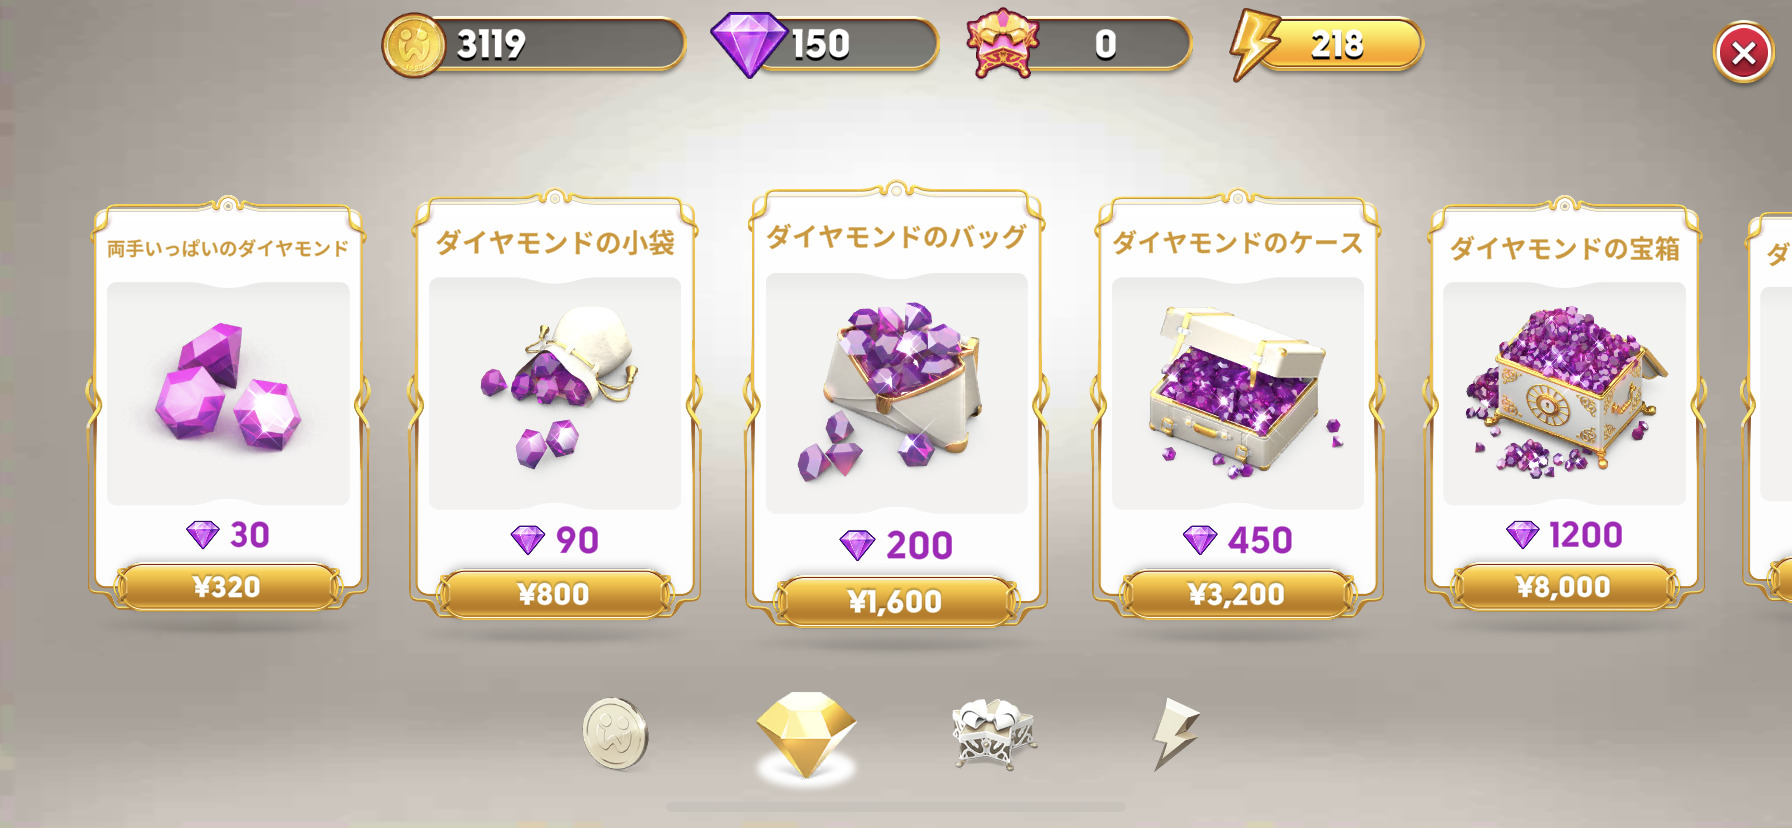Open the lightning energy shop tab

(x=1176, y=734)
